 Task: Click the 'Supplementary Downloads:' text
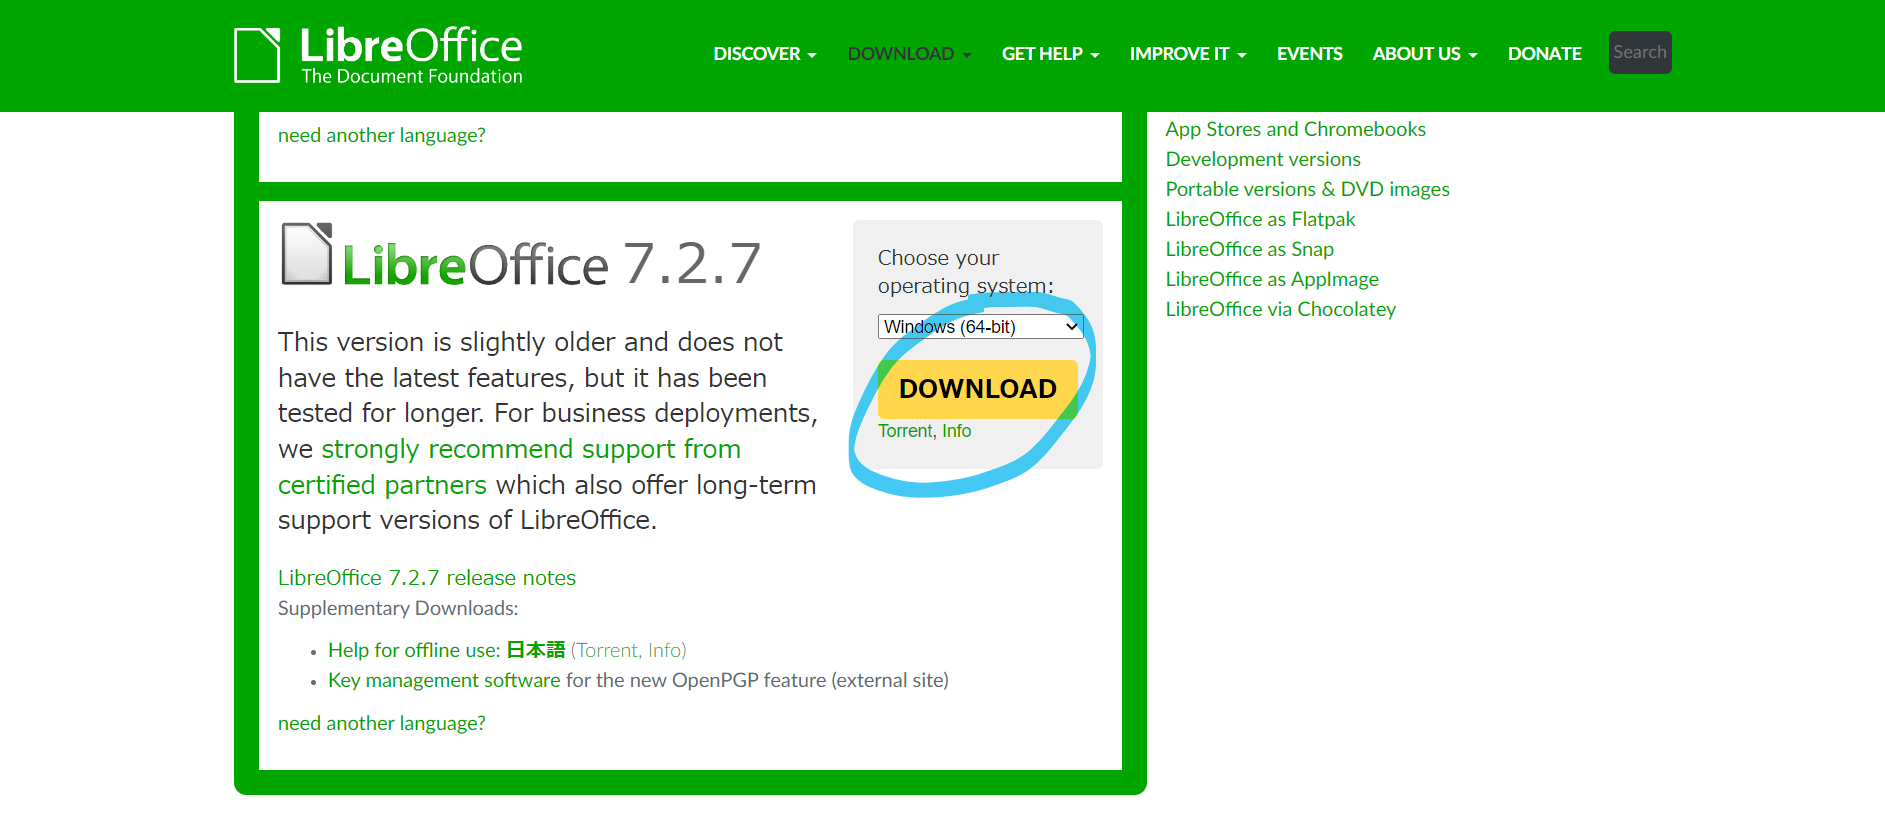pyautogui.click(x=398, y=608)
